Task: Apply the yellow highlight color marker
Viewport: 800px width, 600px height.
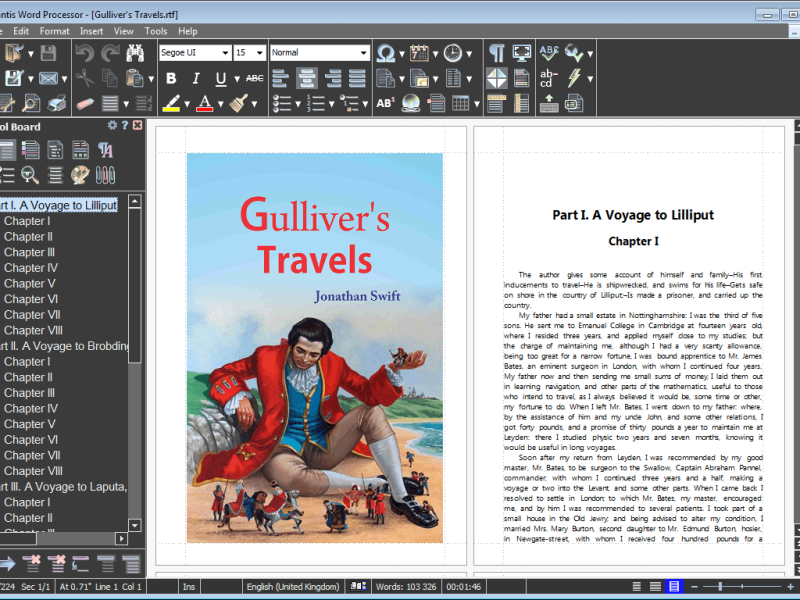Action: [x=171, y=104]
